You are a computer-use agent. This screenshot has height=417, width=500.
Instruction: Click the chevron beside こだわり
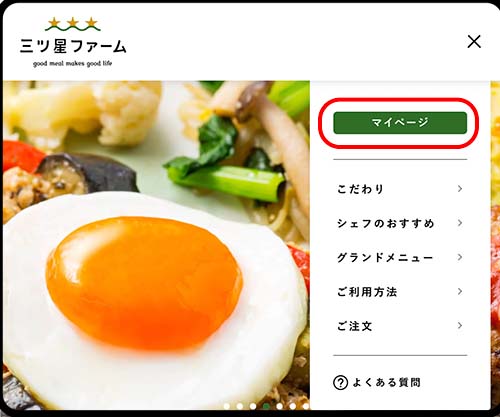coord(460,189)
